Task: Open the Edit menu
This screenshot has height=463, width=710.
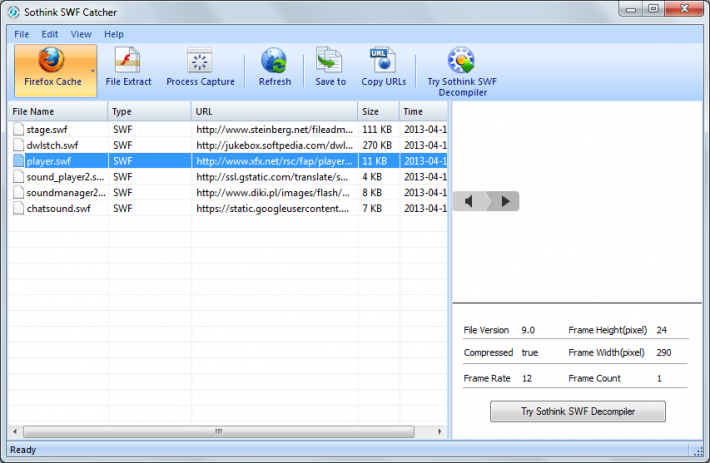Action: tap(49, 34)
